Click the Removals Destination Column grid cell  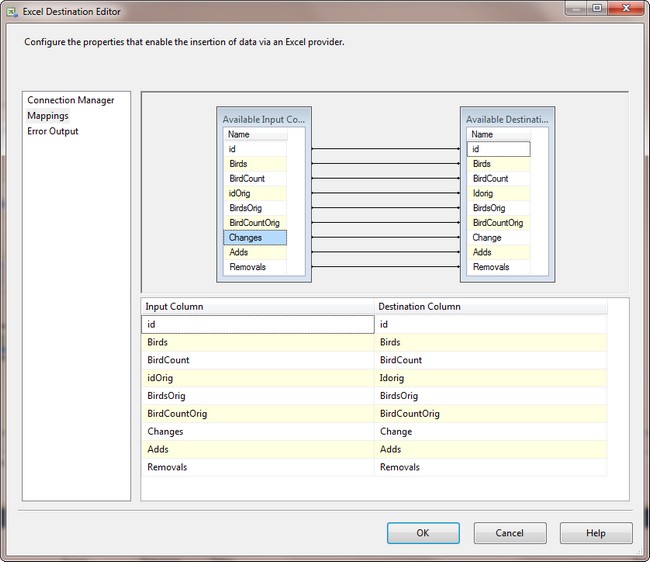tap(491, 467)
